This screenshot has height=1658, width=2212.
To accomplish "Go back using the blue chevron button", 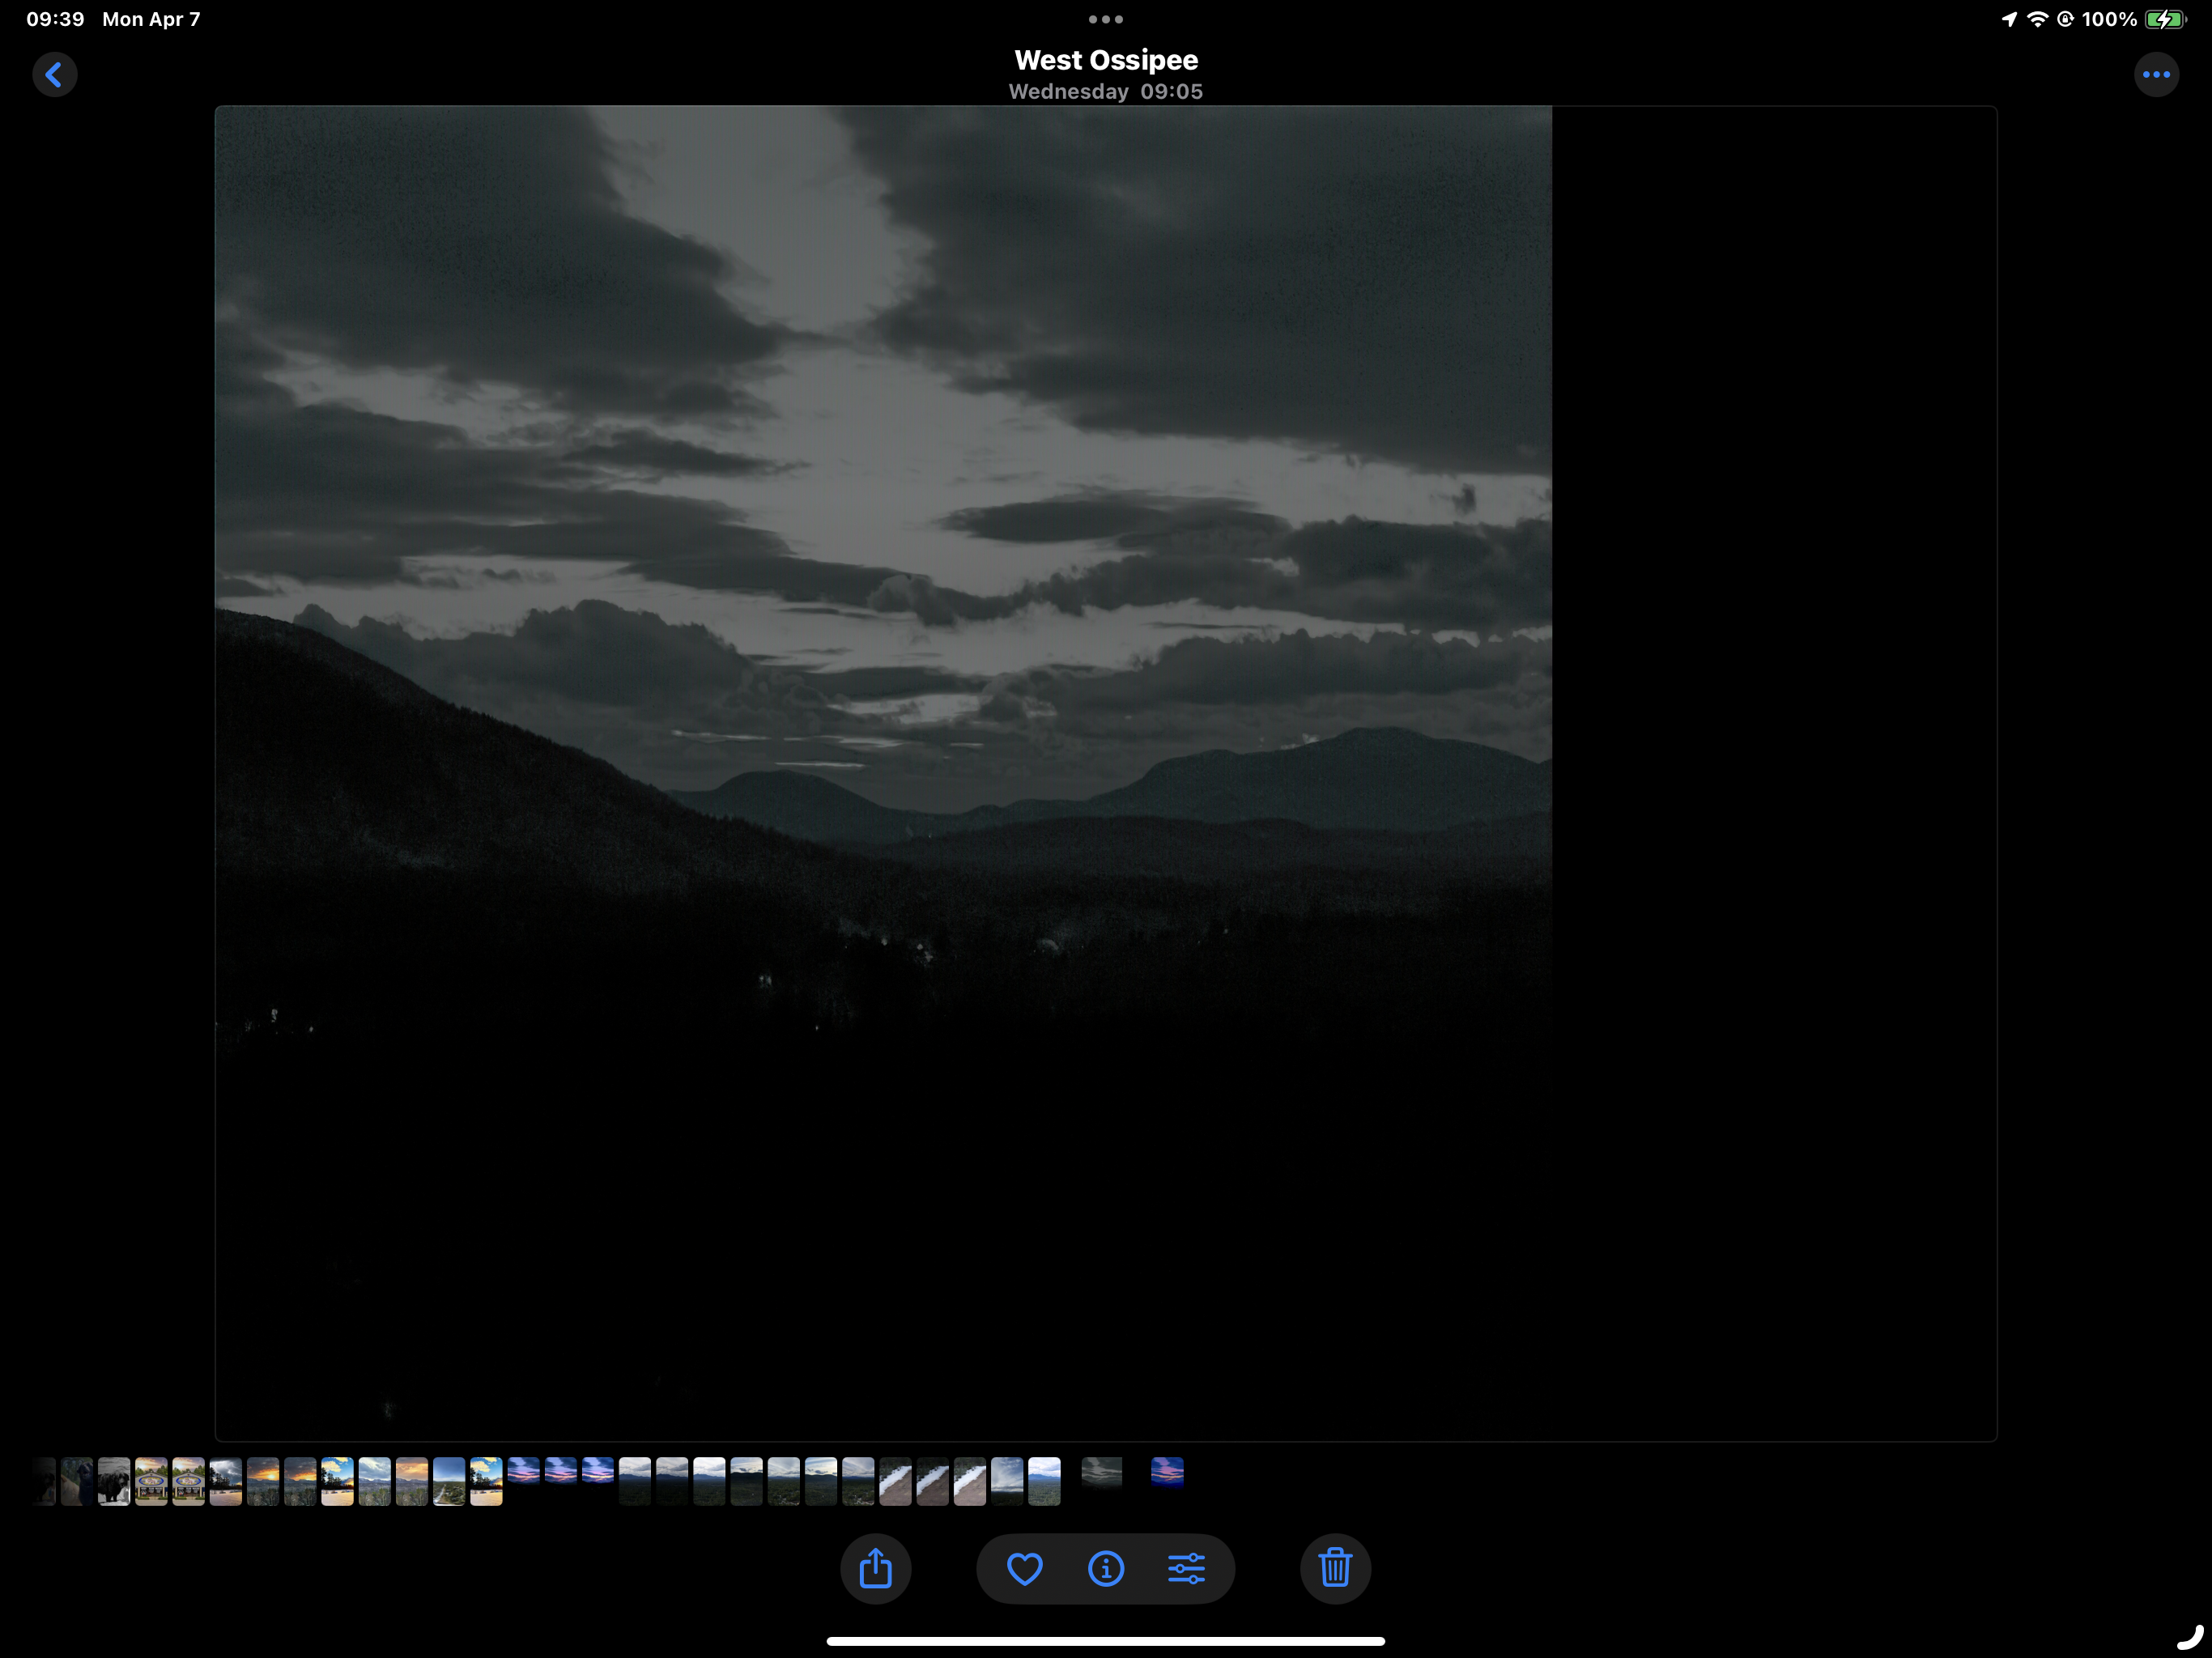I will pos(54,74).
